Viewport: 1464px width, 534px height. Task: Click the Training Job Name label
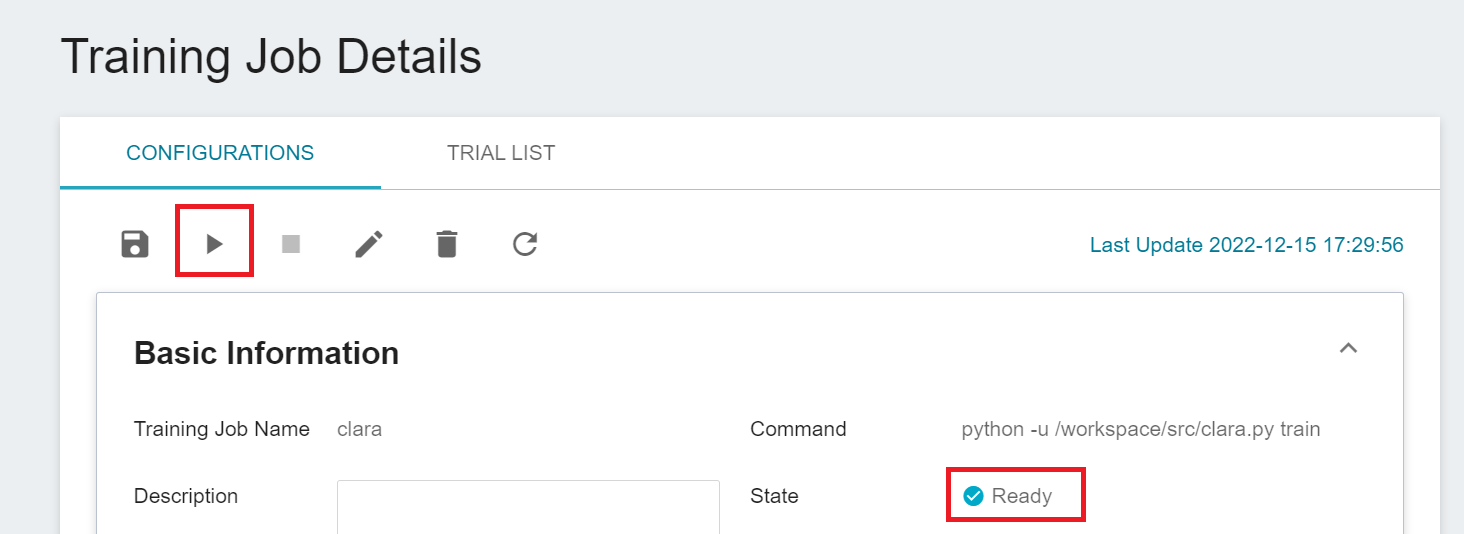222,430
